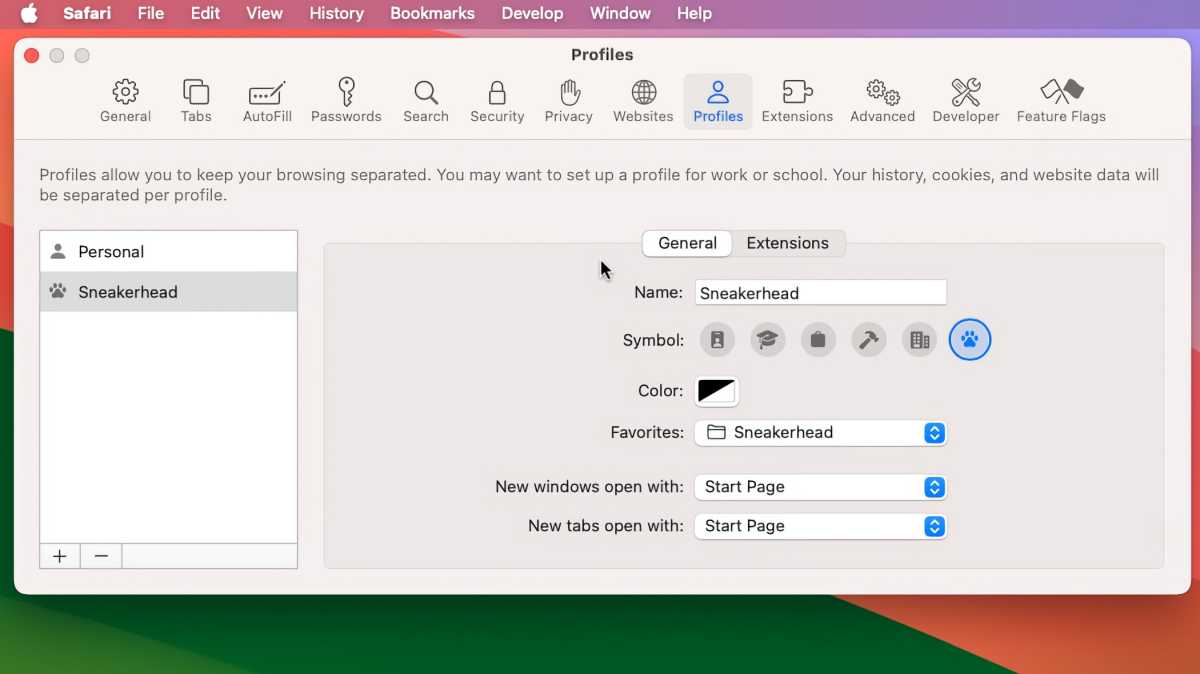The width and height of the screenshot is (1200, 674).
Task: Open New tabs open with dropdown
Action: pyautogui.click(x=820, y=526)
